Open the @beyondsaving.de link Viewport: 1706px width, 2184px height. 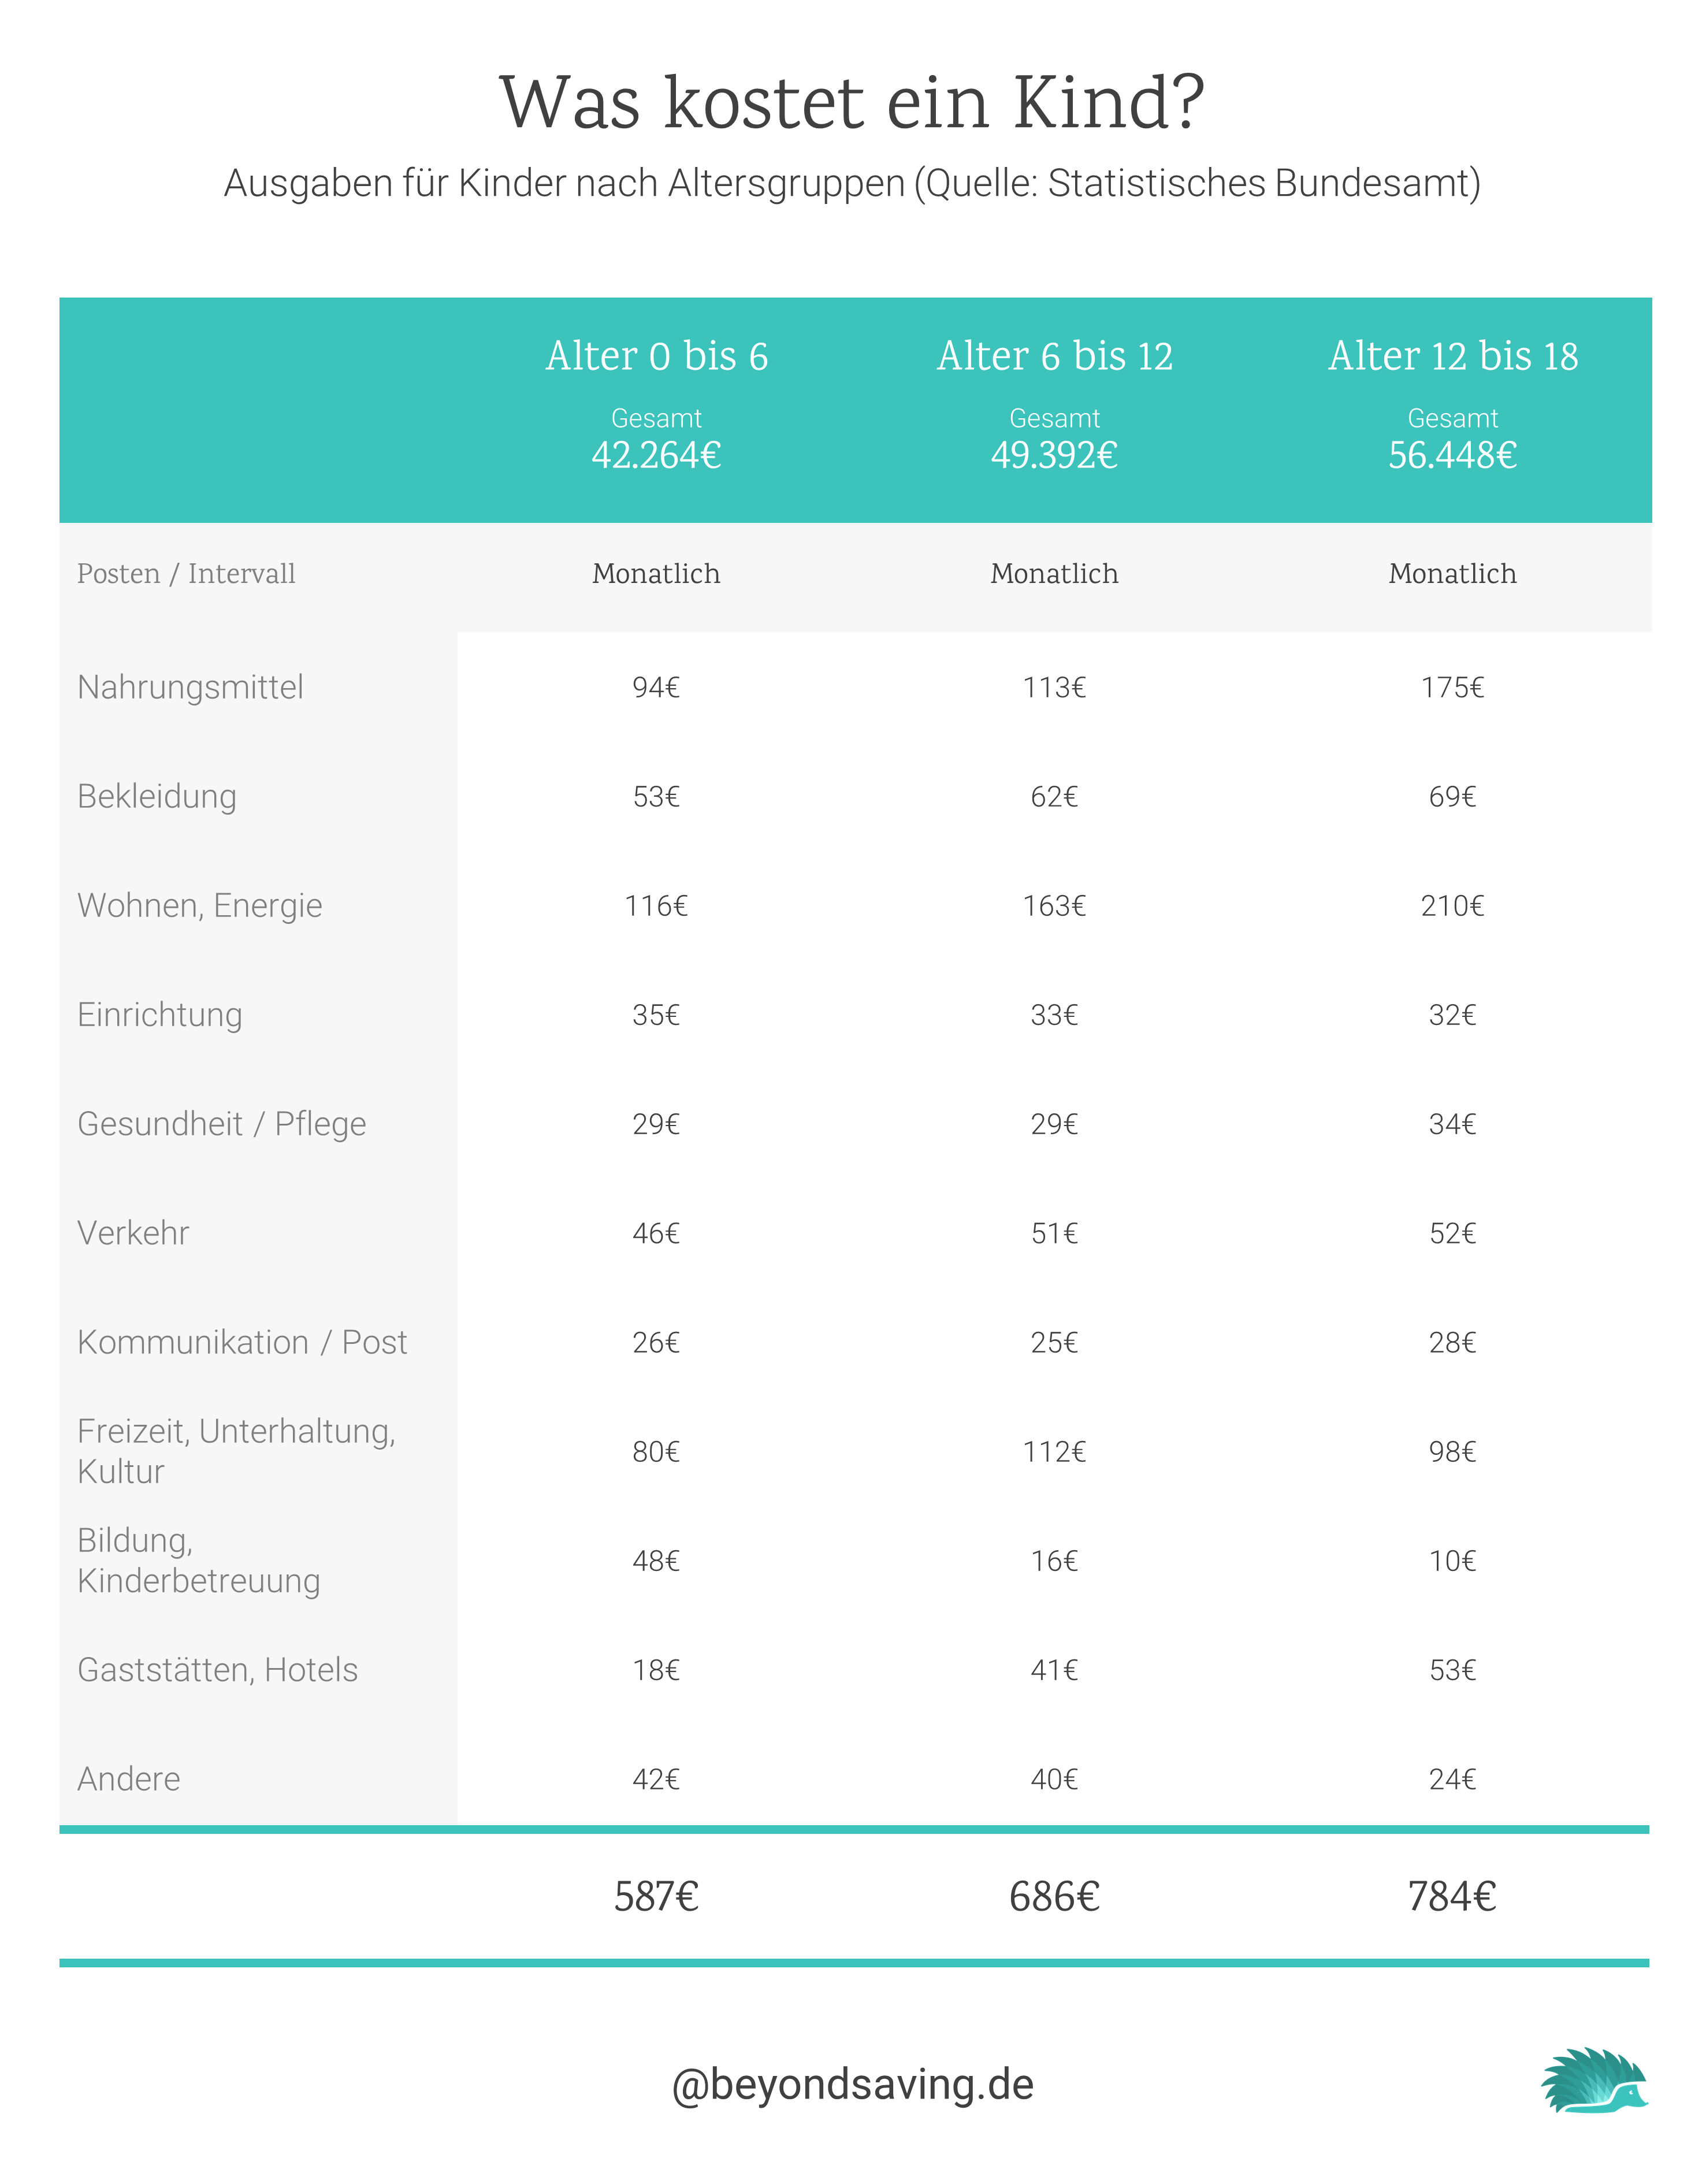click(x=852, y=2084)
